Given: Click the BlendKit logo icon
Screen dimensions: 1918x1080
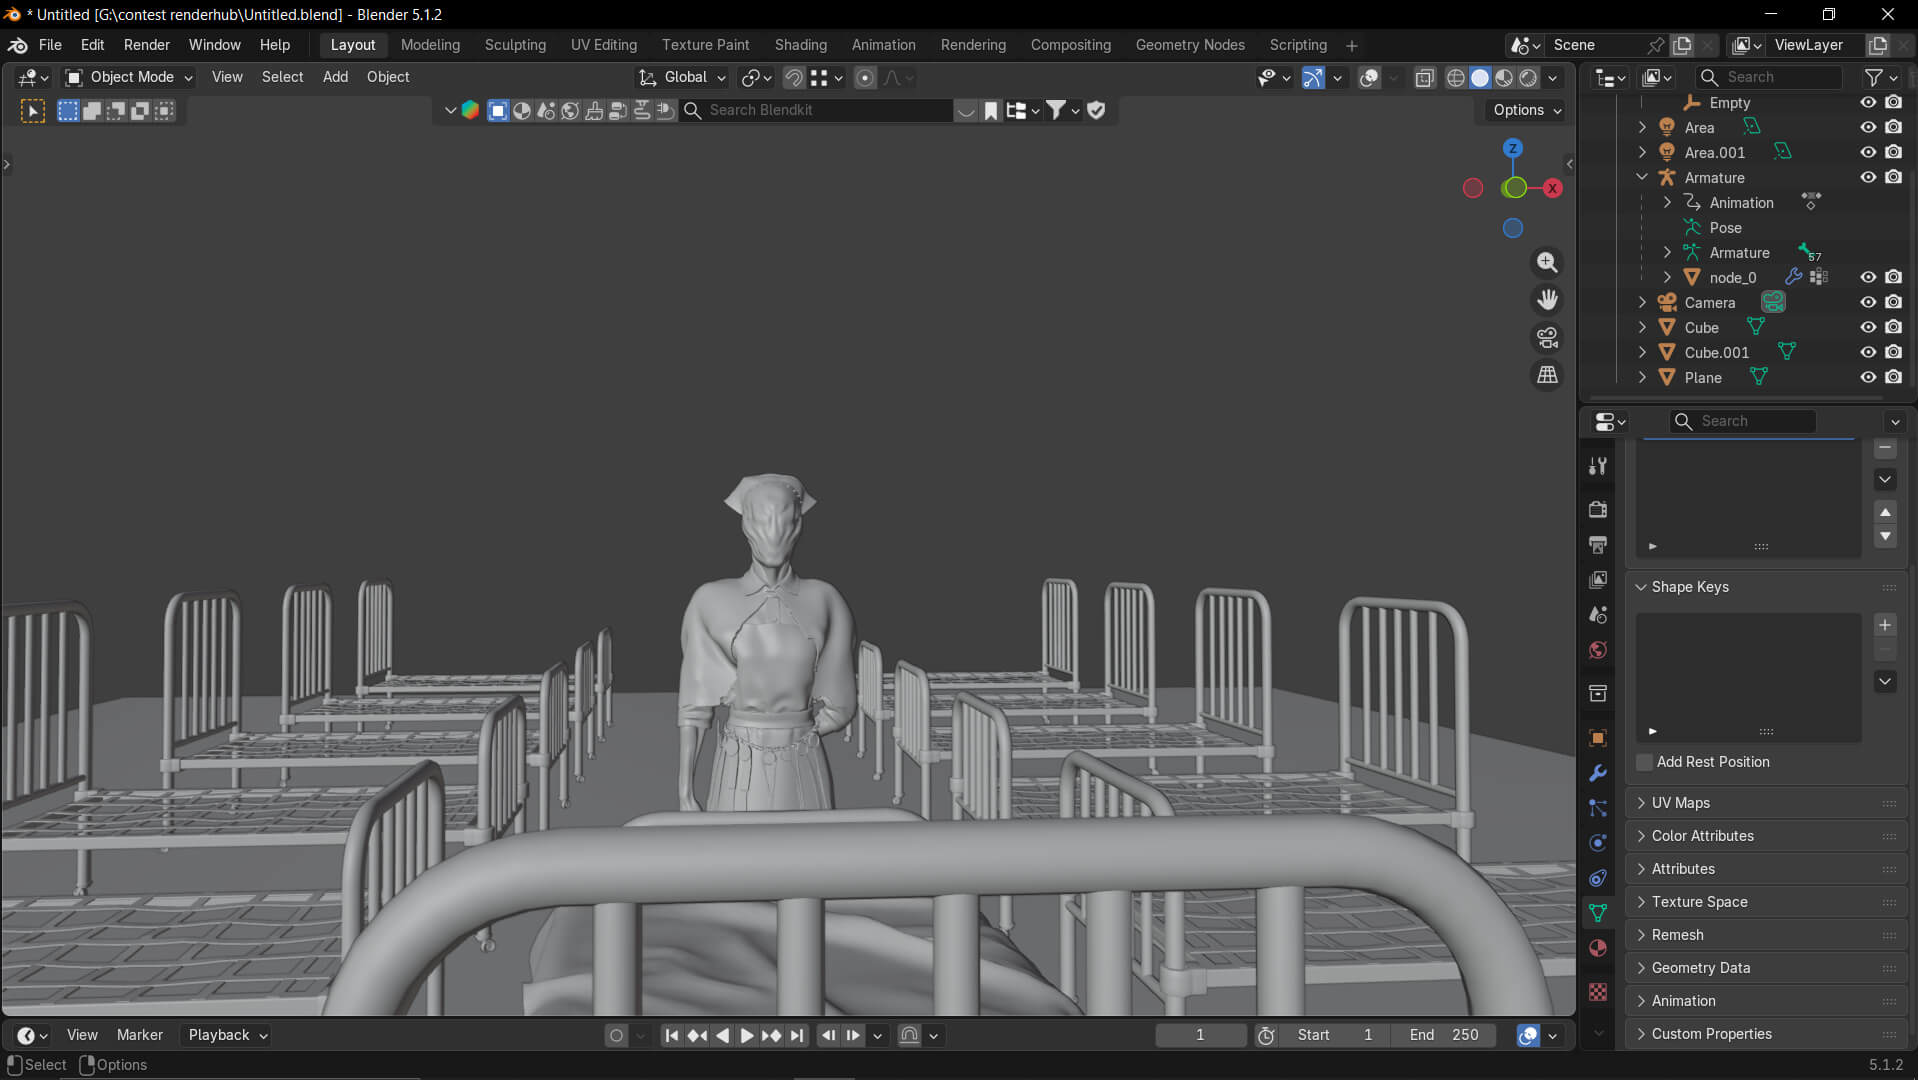Looking at the screenshot, I should tap(470, 110).
